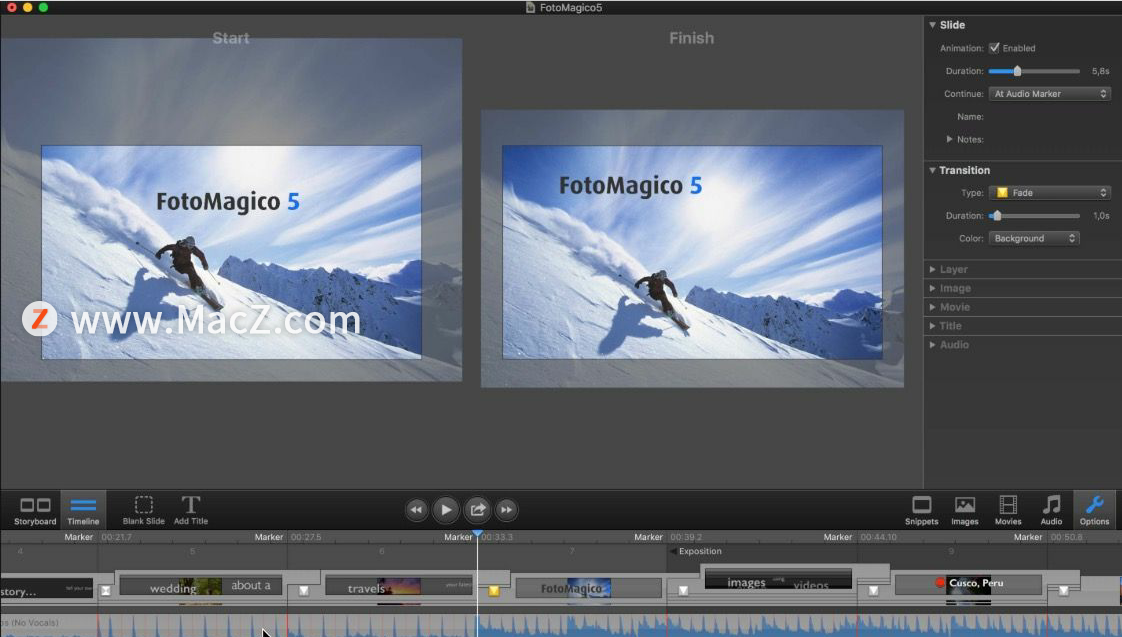
Task: Click the story slide in timeline
Action: 47,588
